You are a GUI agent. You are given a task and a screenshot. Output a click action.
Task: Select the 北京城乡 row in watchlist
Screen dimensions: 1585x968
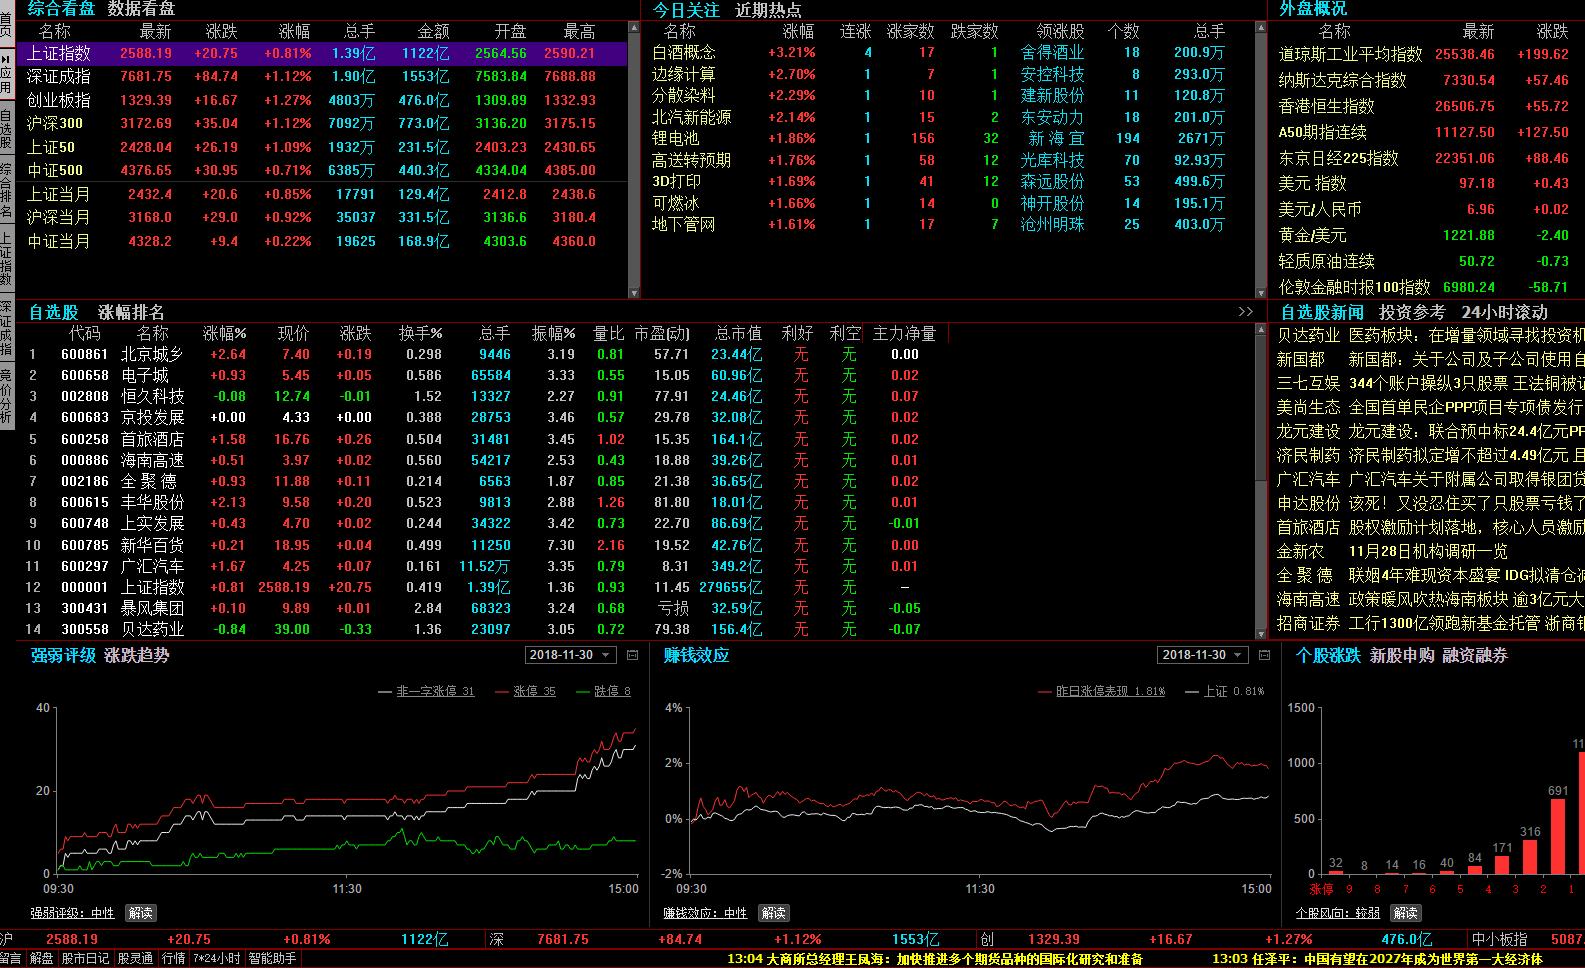[x=152, y=354]
